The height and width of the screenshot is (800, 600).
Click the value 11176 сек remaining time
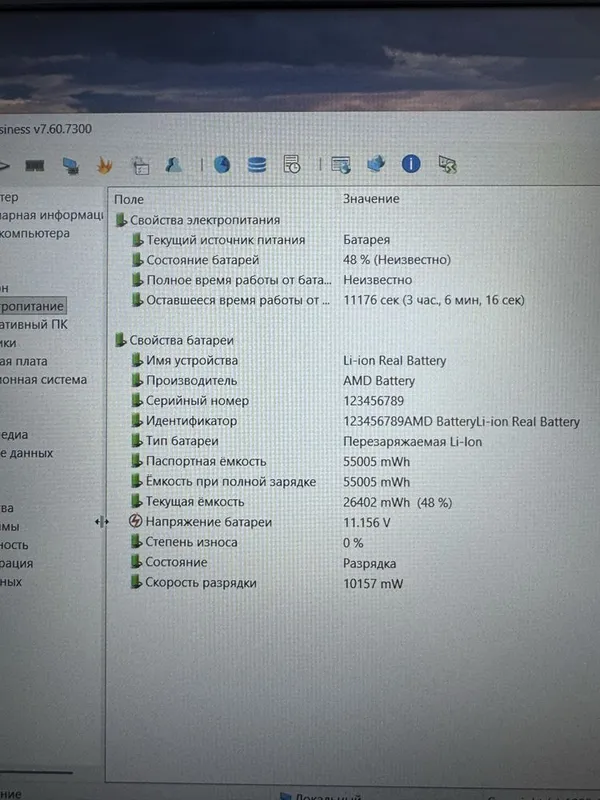point(434,300)
